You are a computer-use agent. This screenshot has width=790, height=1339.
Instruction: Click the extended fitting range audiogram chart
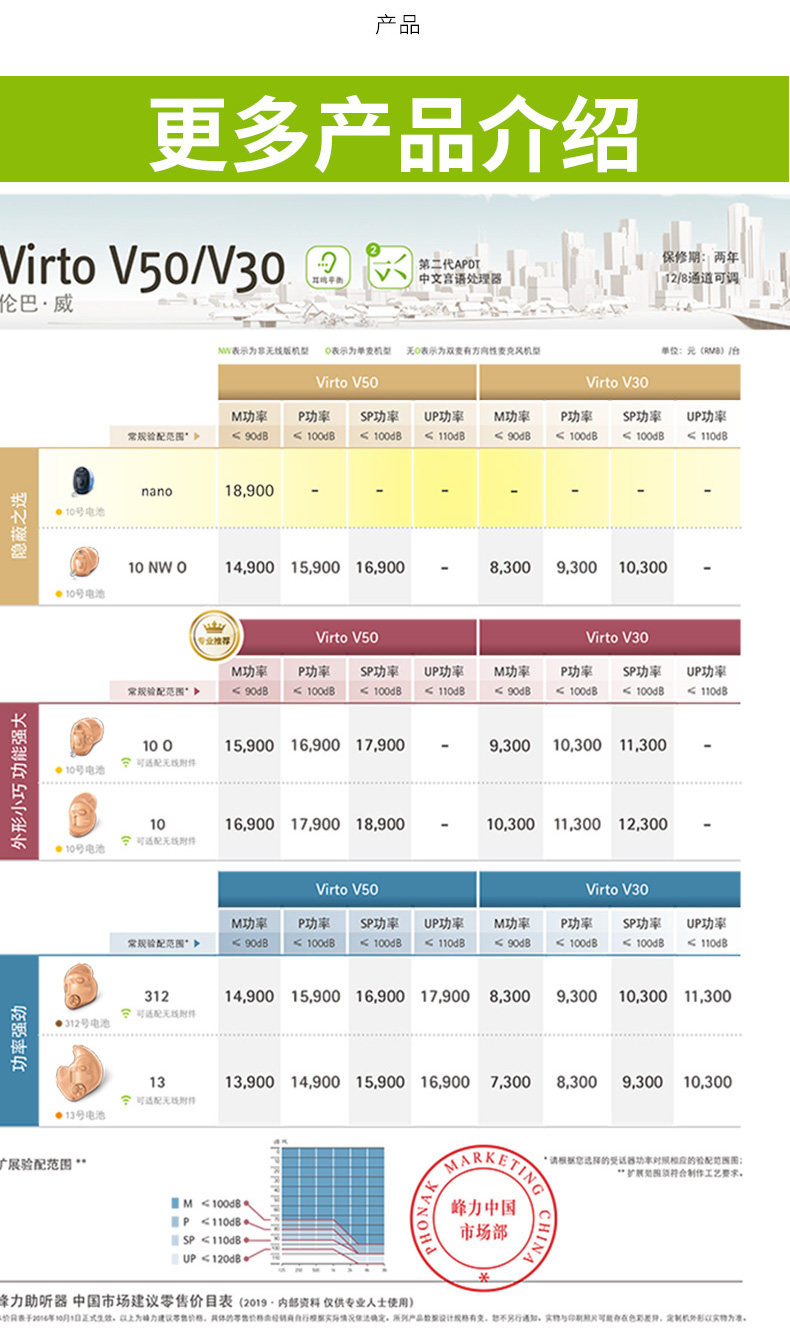pyautogui.click(x=328, y=1208)
